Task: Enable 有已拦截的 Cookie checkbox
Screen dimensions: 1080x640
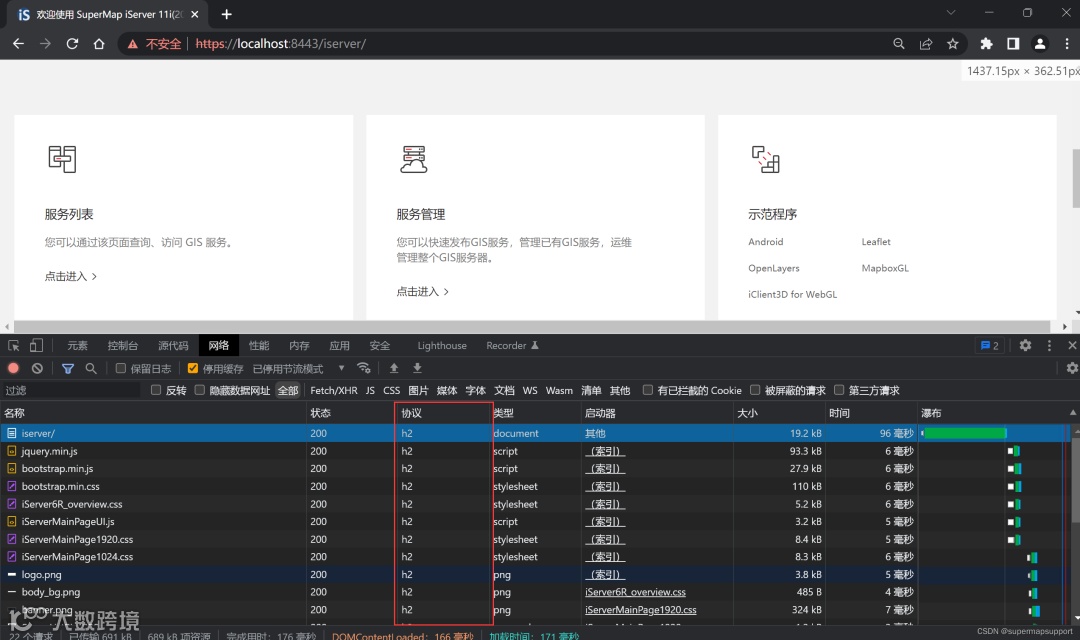Action: coord(647,390)
